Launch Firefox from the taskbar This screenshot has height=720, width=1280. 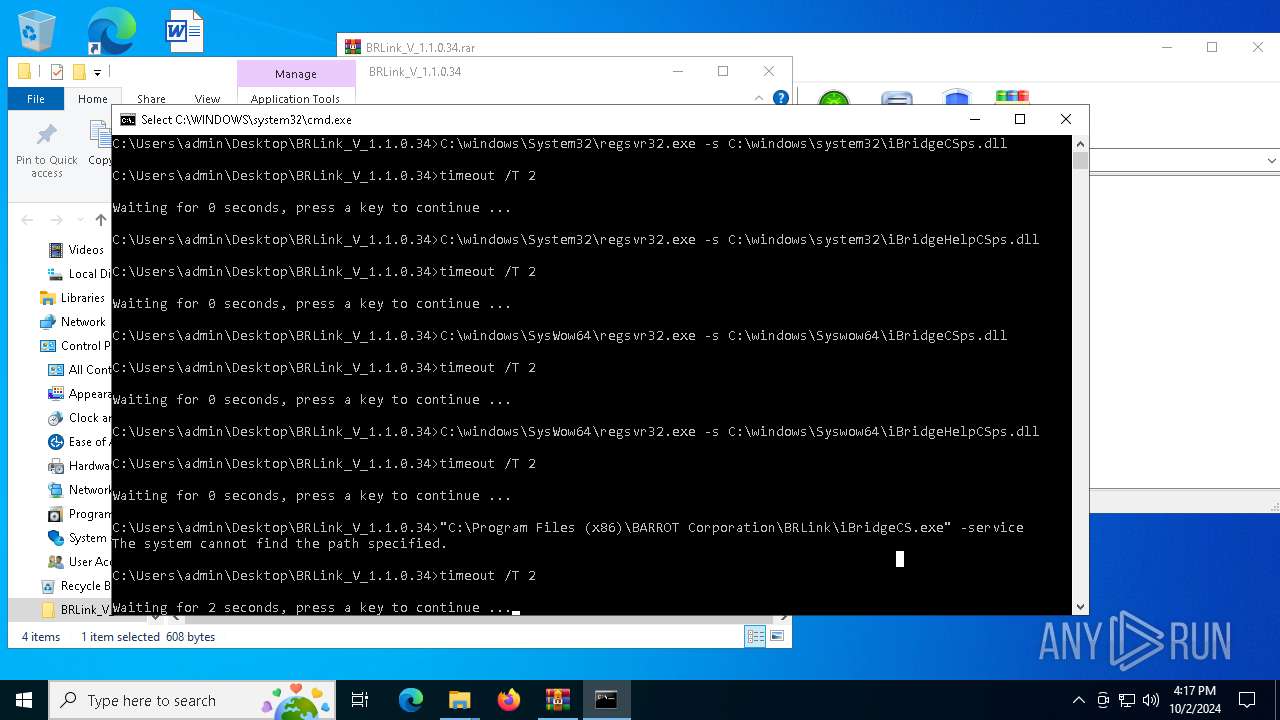(x=509, y=700)
